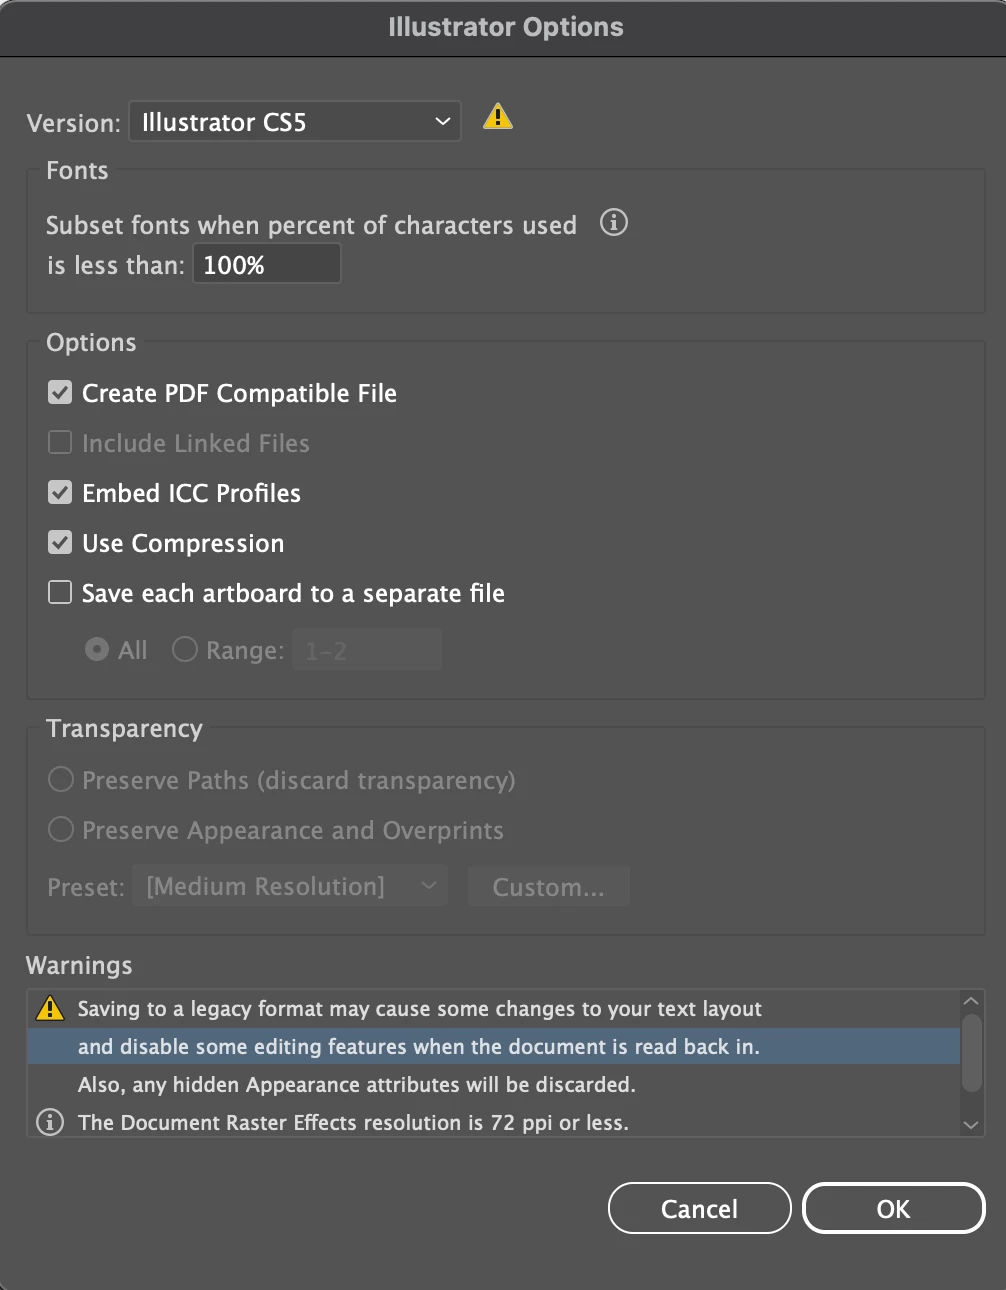
Task: Cancel the Illustrator Options dialog
Action: (699, 1209)
